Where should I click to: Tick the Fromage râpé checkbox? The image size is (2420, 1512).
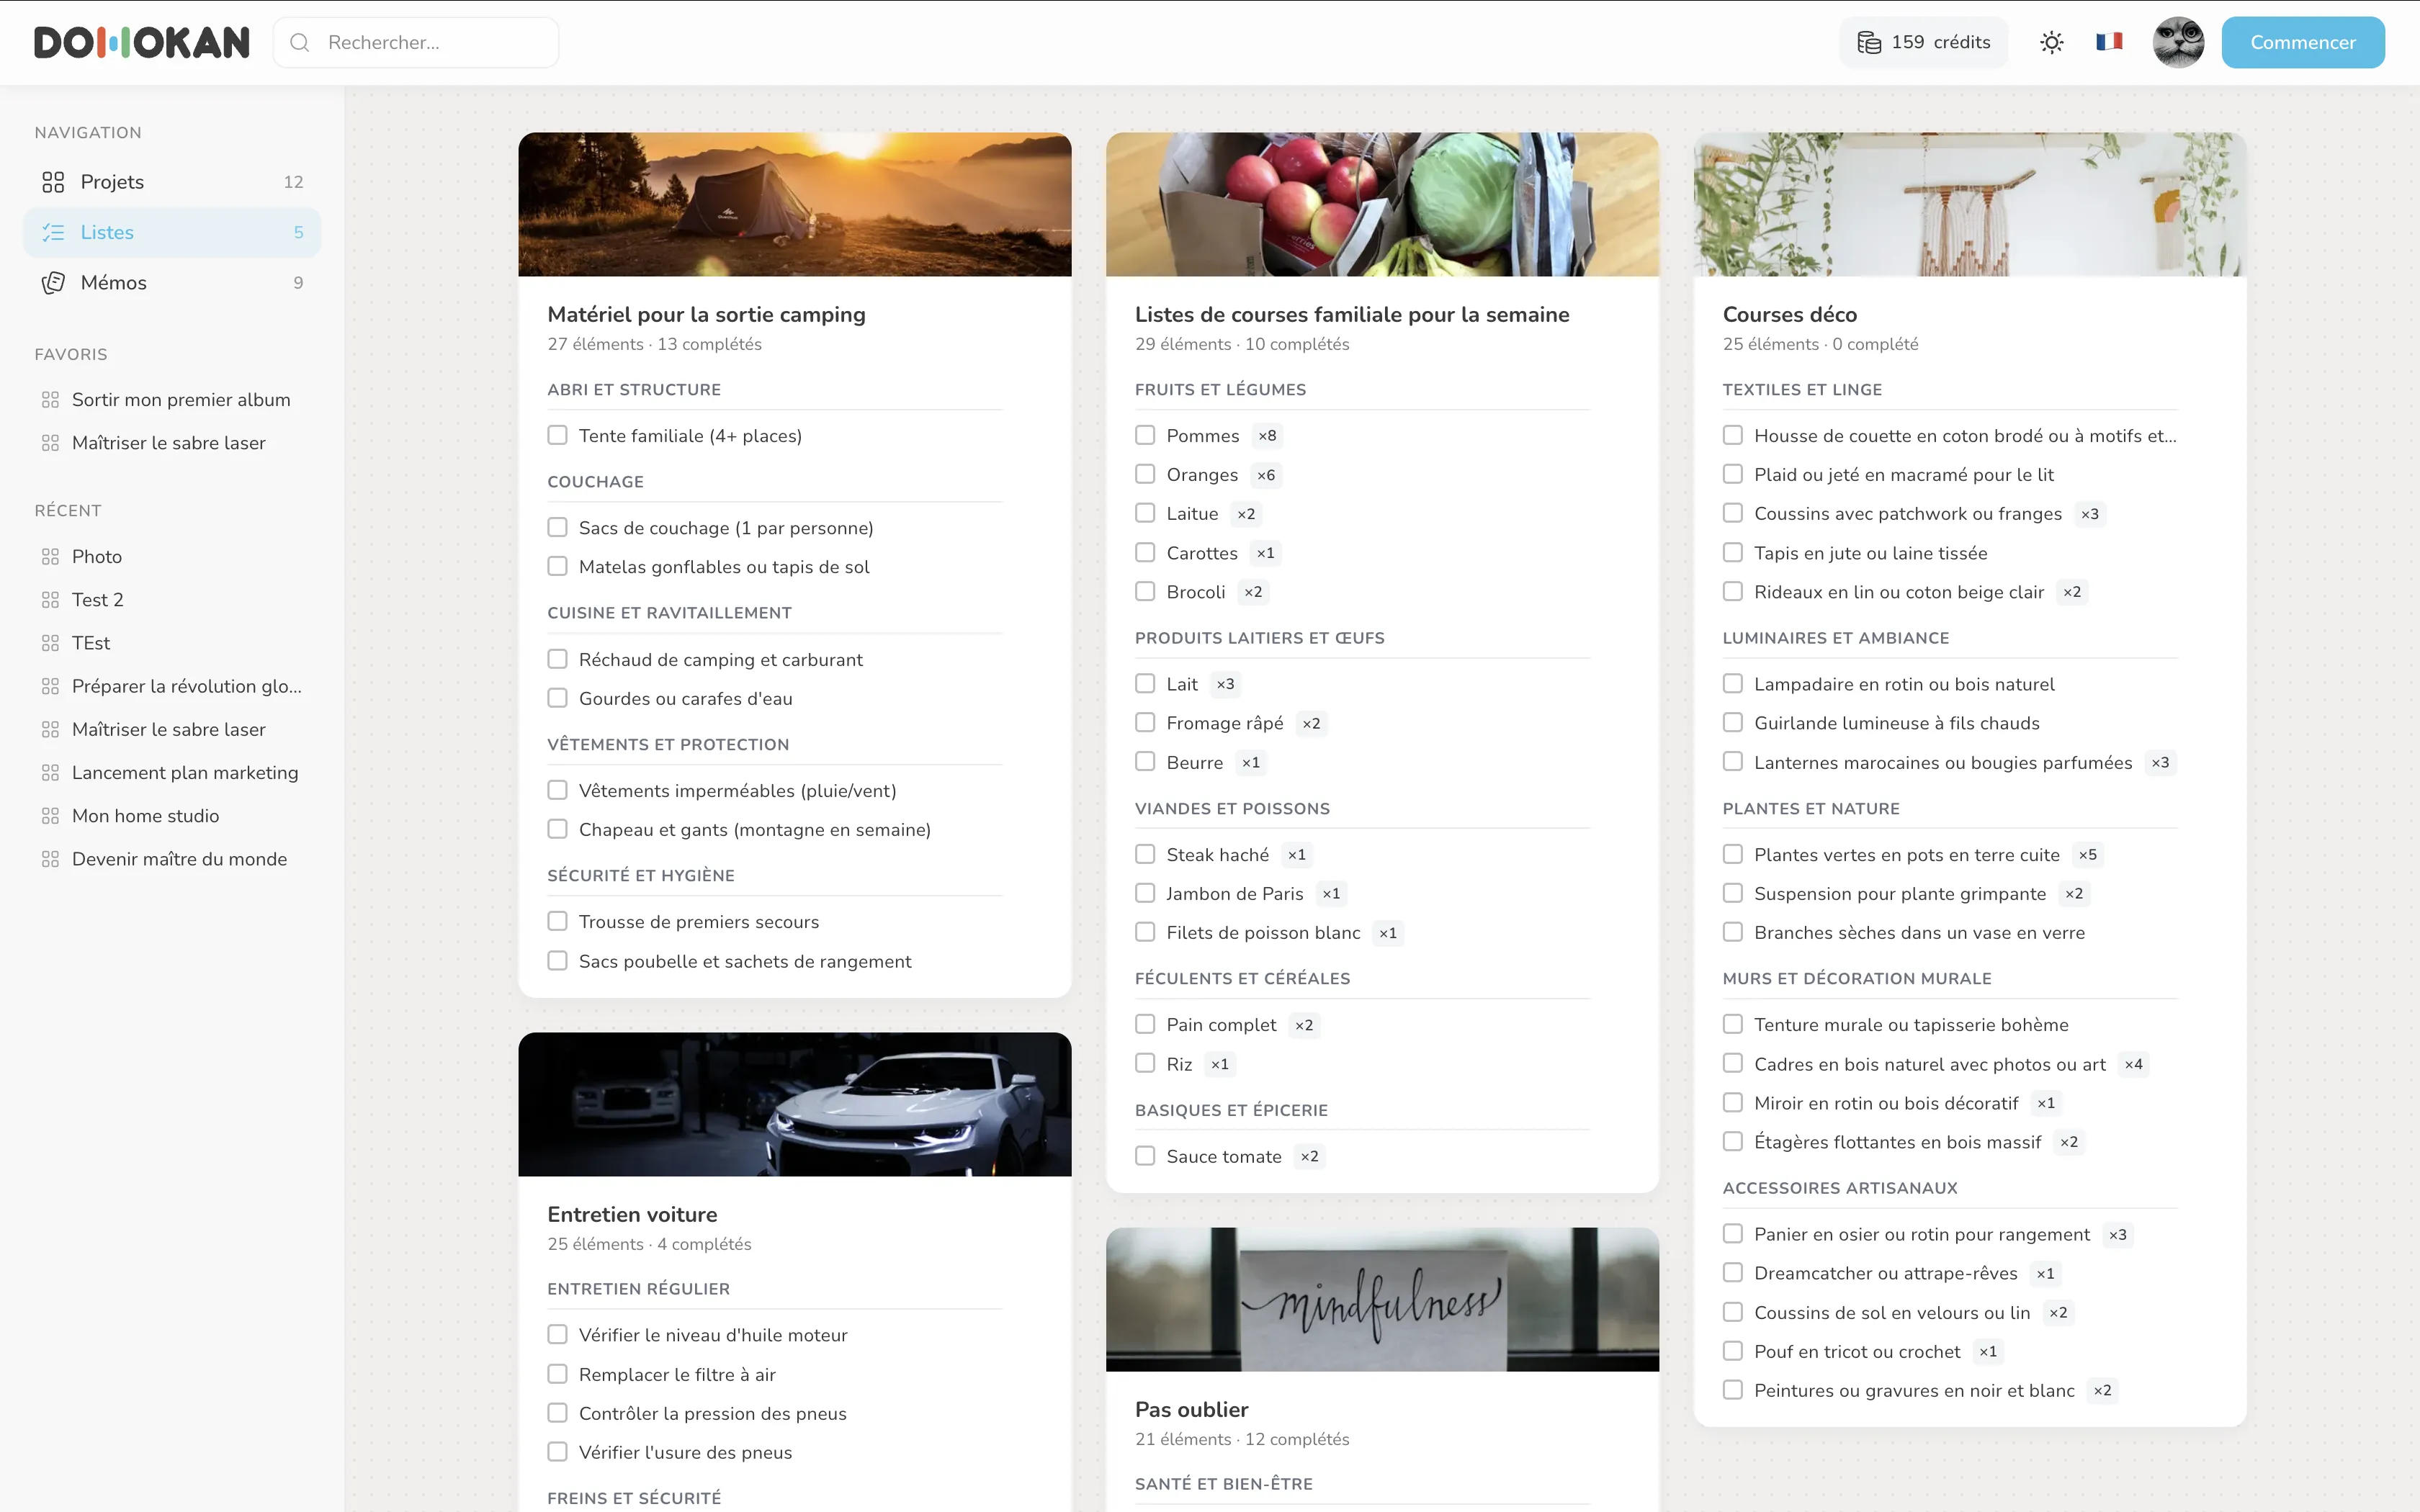pos(1145,722)
